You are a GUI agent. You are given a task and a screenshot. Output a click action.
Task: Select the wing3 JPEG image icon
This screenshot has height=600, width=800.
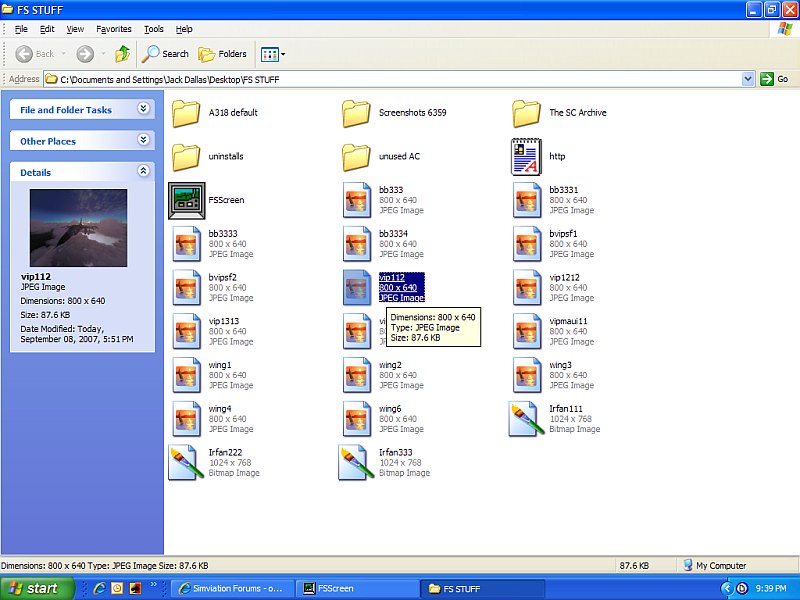coord(526,375)
